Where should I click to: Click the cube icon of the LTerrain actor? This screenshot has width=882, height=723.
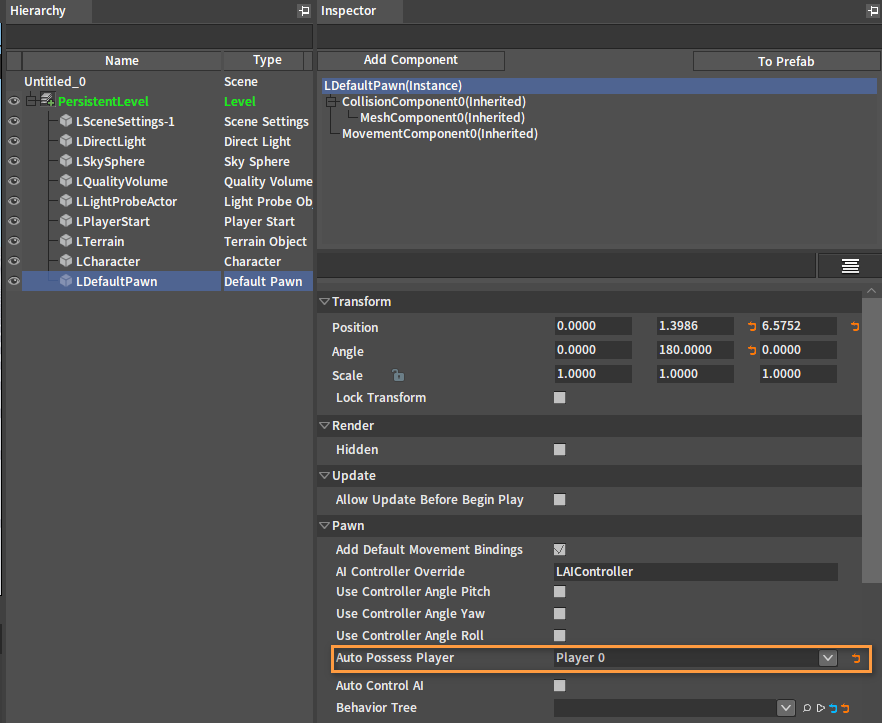(x=66, y=241)
